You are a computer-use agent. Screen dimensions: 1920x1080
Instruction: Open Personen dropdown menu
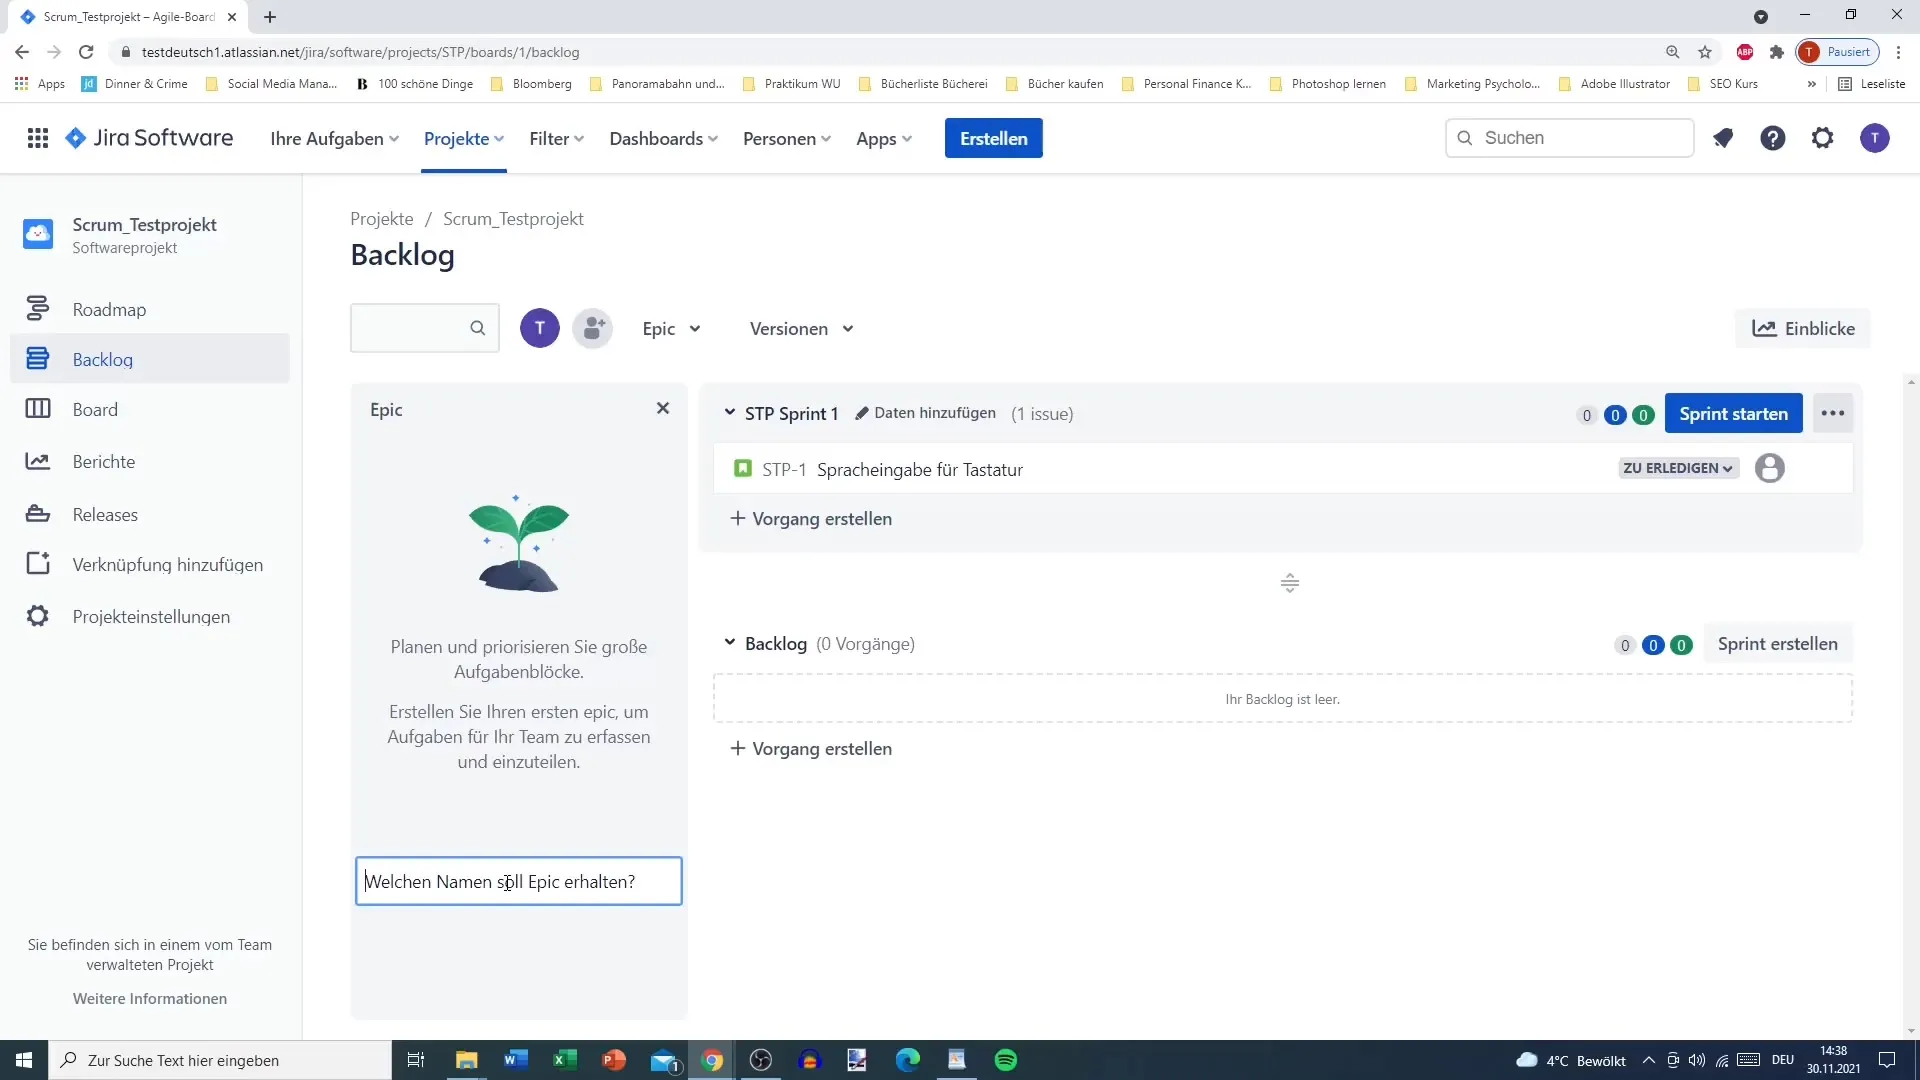coord(787,138)
